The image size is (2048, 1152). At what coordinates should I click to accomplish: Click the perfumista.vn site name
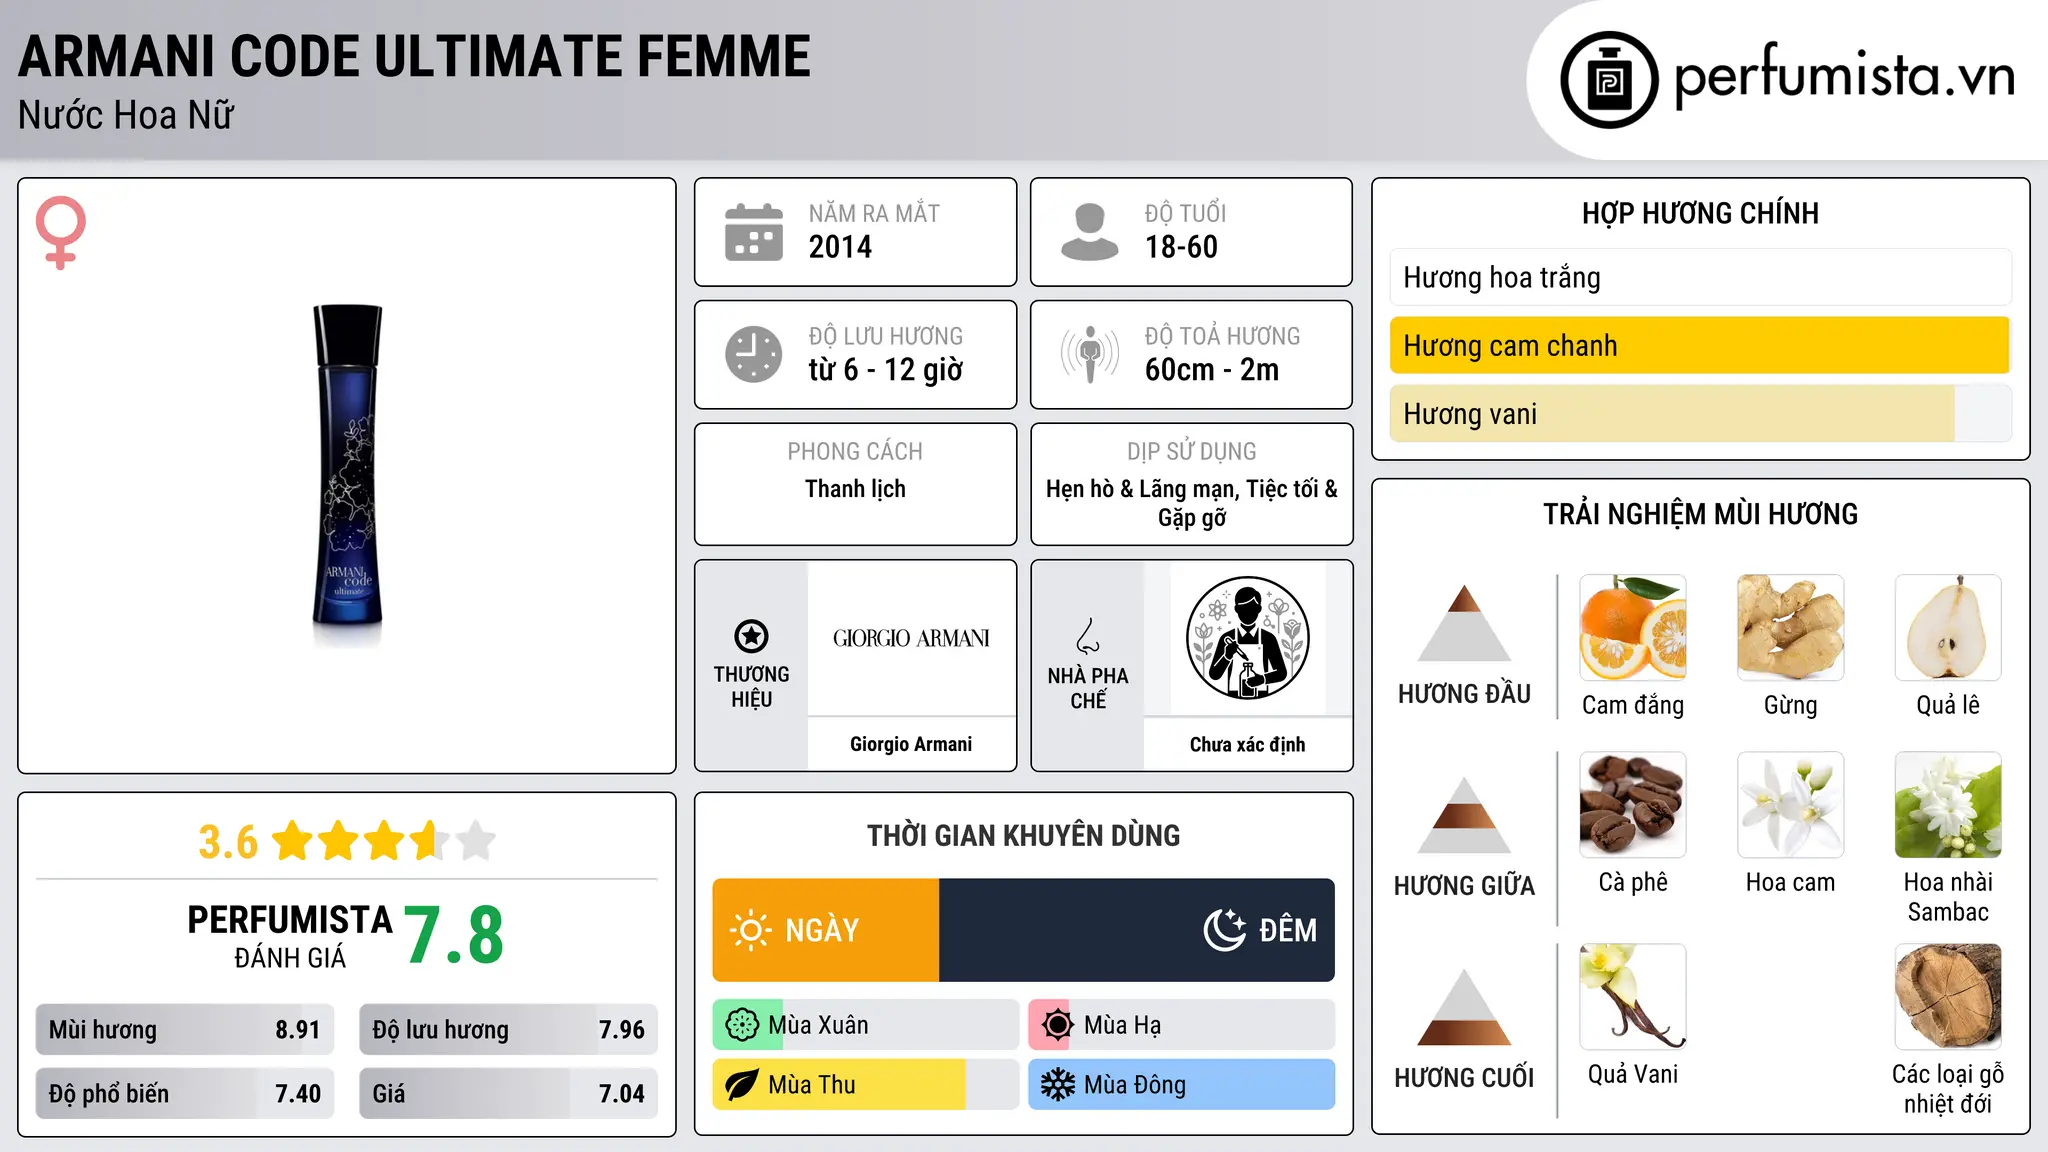pos(1845,77)
